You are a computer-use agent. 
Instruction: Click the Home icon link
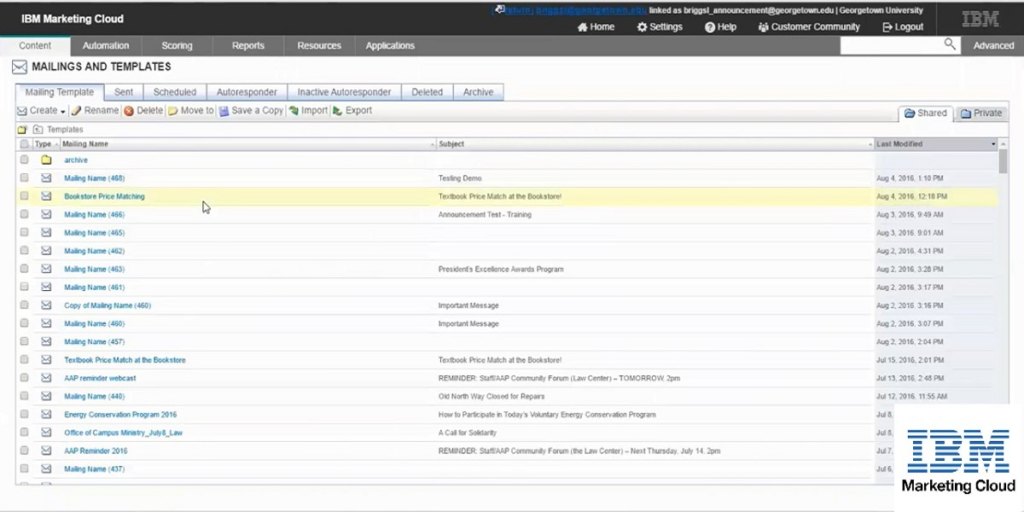596,27
